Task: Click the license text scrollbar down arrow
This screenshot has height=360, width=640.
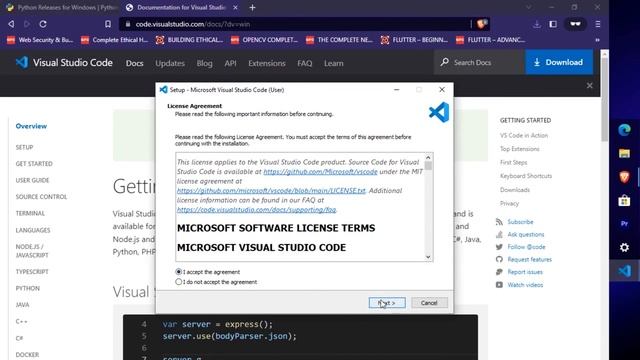Action: click(x=428, y=257)
